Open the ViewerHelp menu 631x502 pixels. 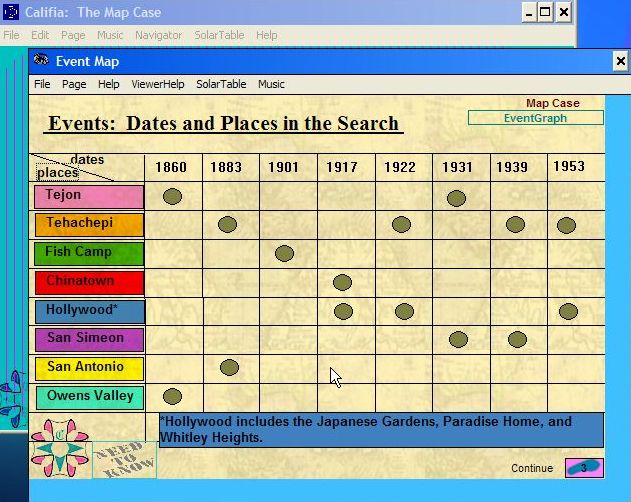pos(157,85)
